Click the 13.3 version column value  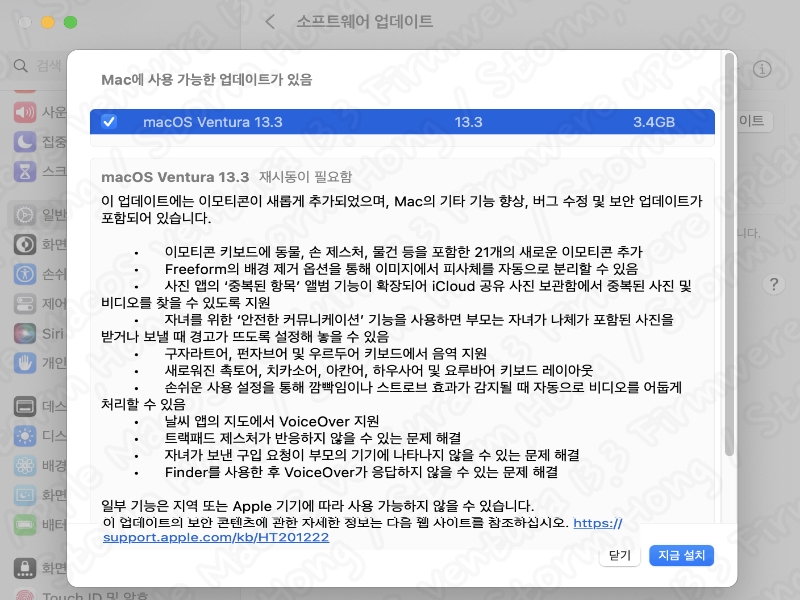point(468,122)
